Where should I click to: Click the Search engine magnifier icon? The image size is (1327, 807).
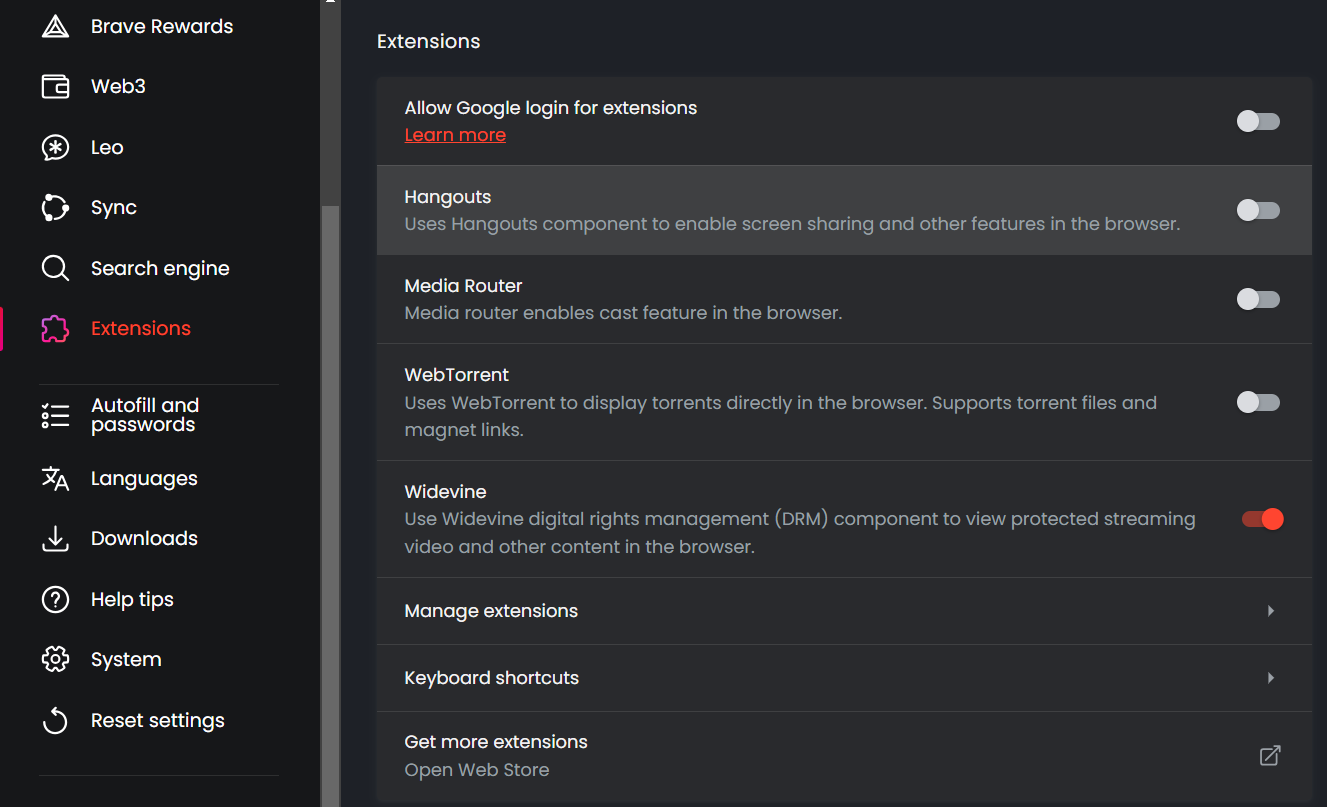[55, 269]
